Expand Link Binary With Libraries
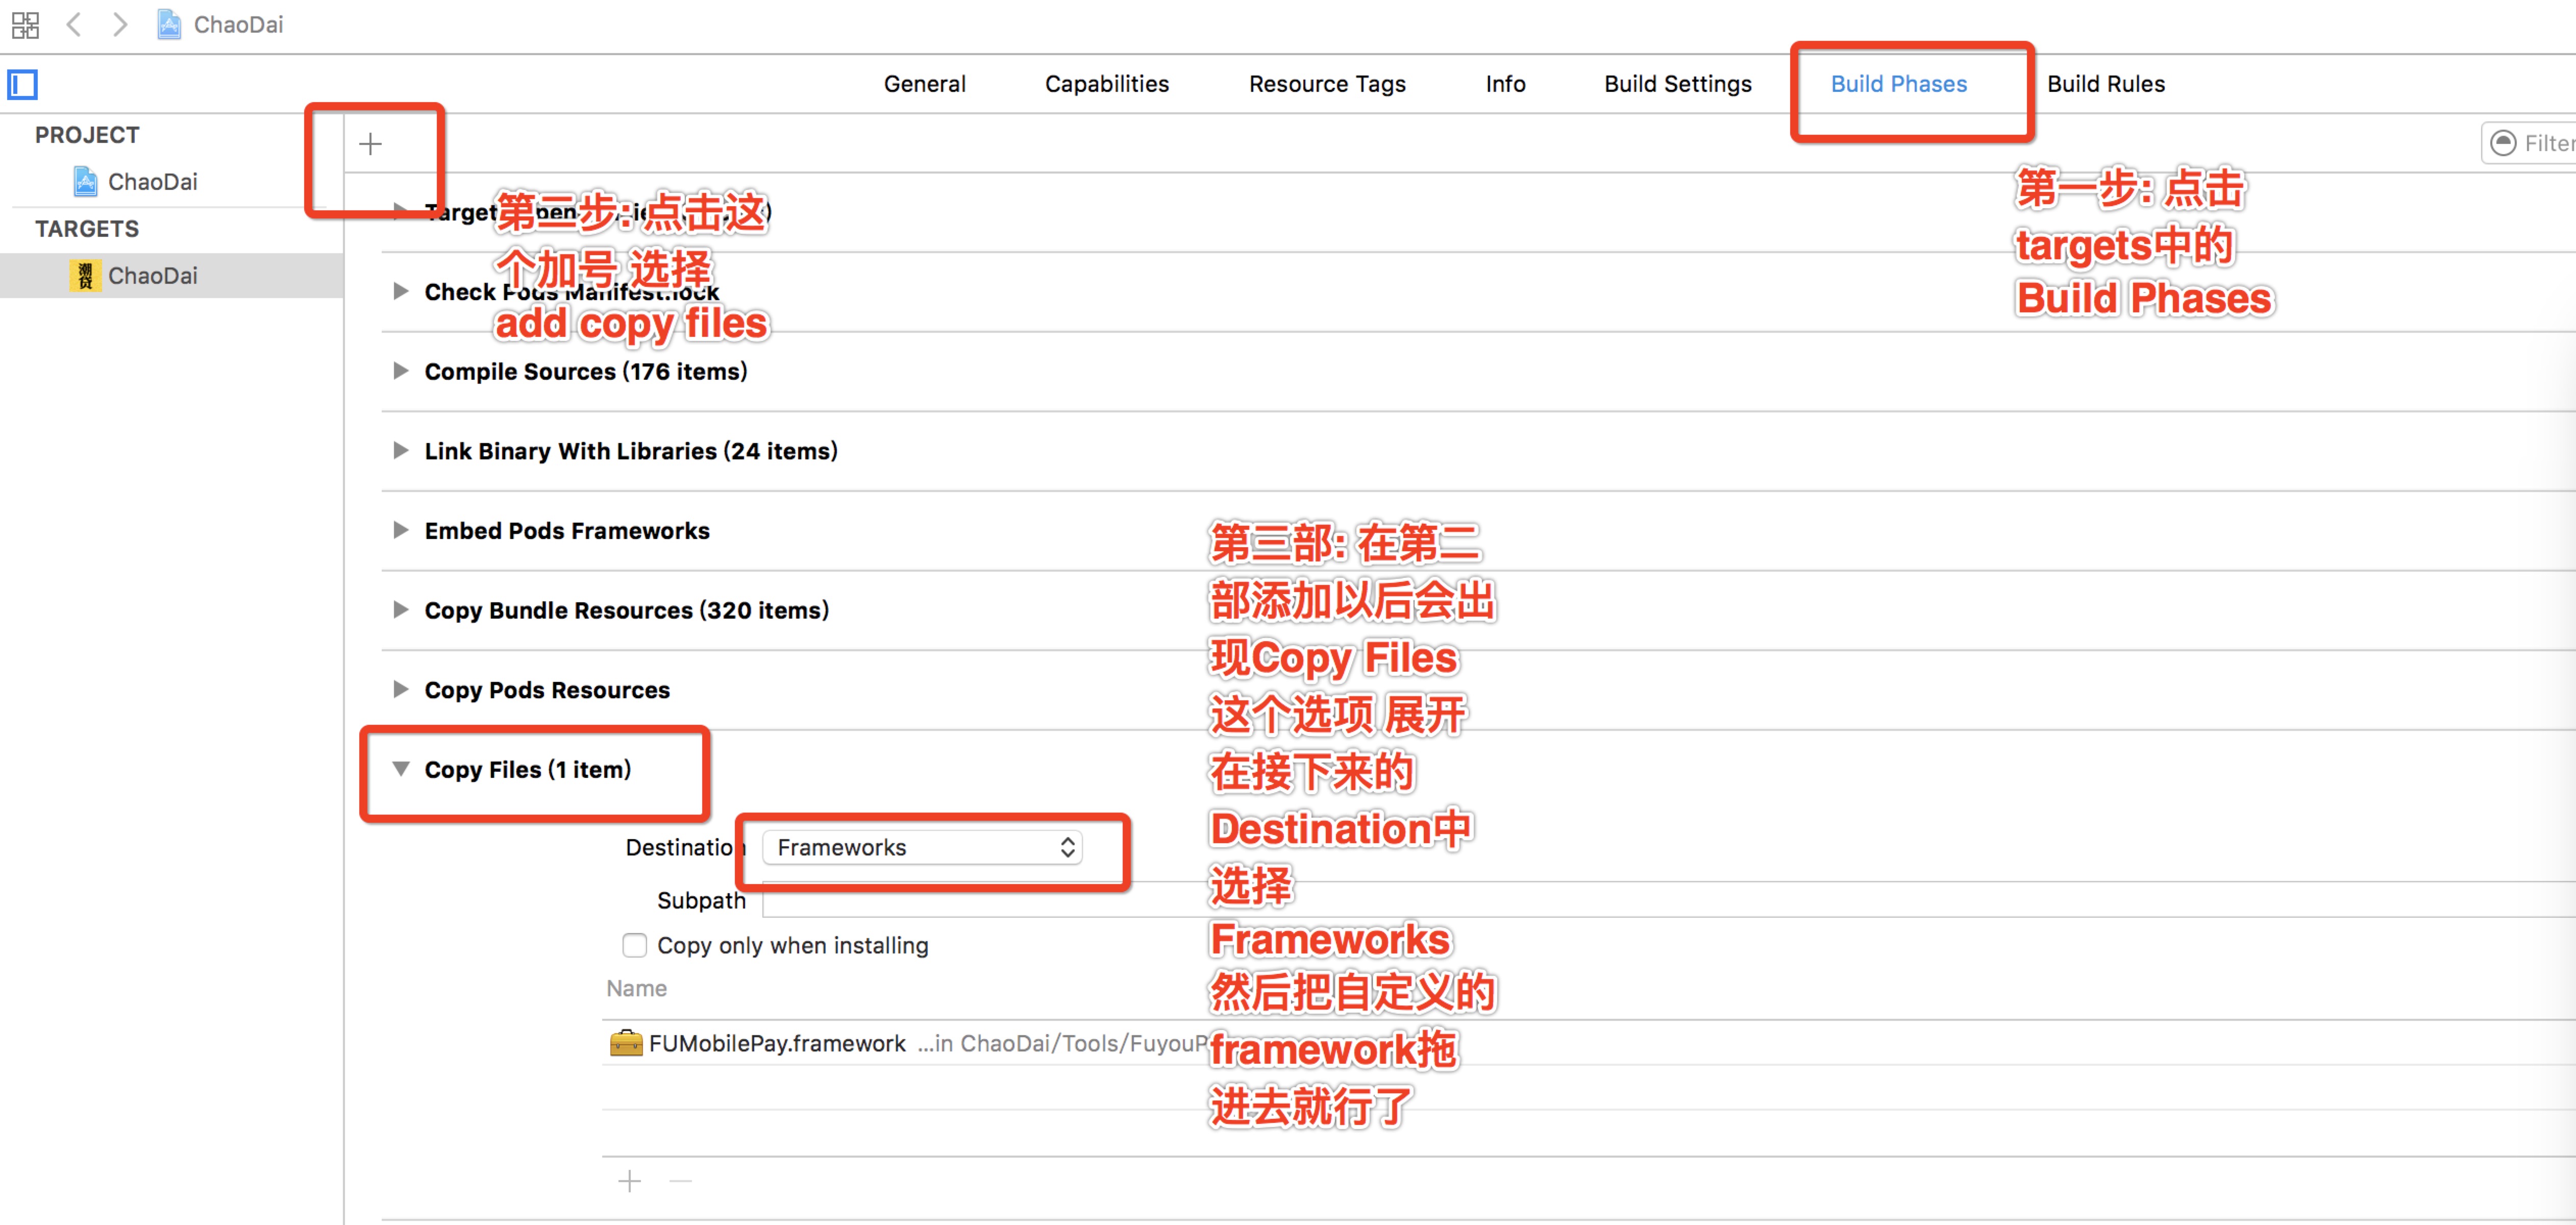This screenshot has height=1225, width=2576. 401,450
